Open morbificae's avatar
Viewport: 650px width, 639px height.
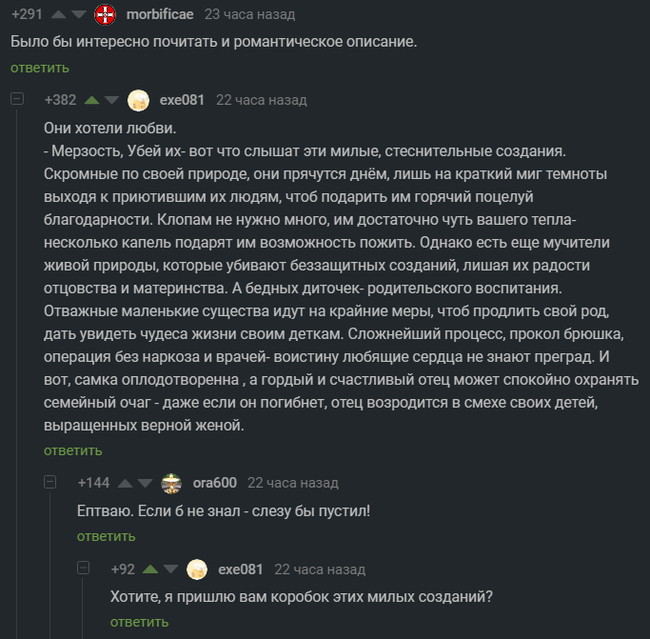tap(104, 15)
